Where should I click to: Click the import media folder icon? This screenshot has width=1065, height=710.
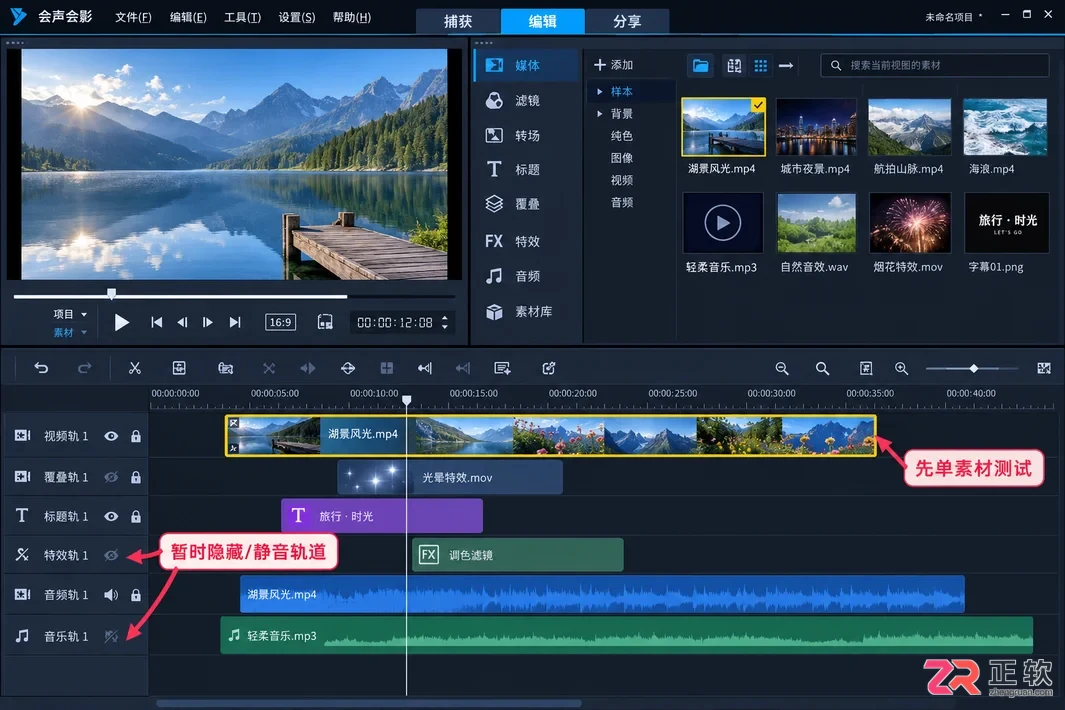700,66
